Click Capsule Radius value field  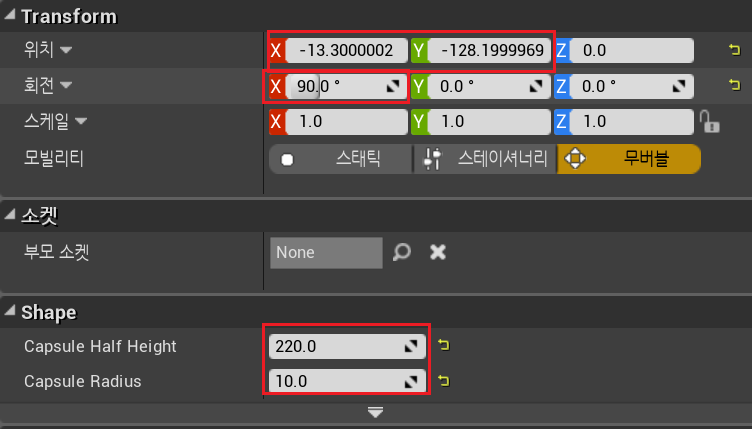coord(347,381)
